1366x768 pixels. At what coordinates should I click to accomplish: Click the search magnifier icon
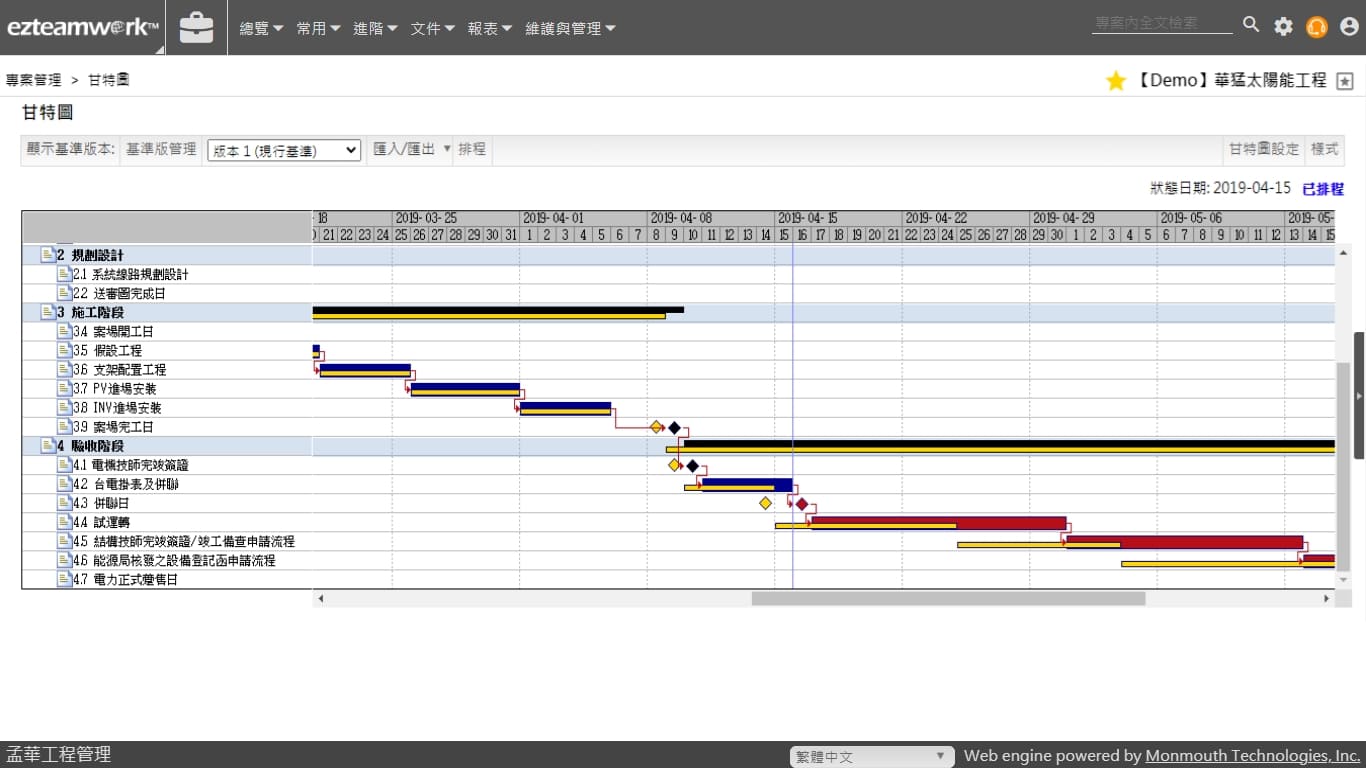(x=1251, y=25)
